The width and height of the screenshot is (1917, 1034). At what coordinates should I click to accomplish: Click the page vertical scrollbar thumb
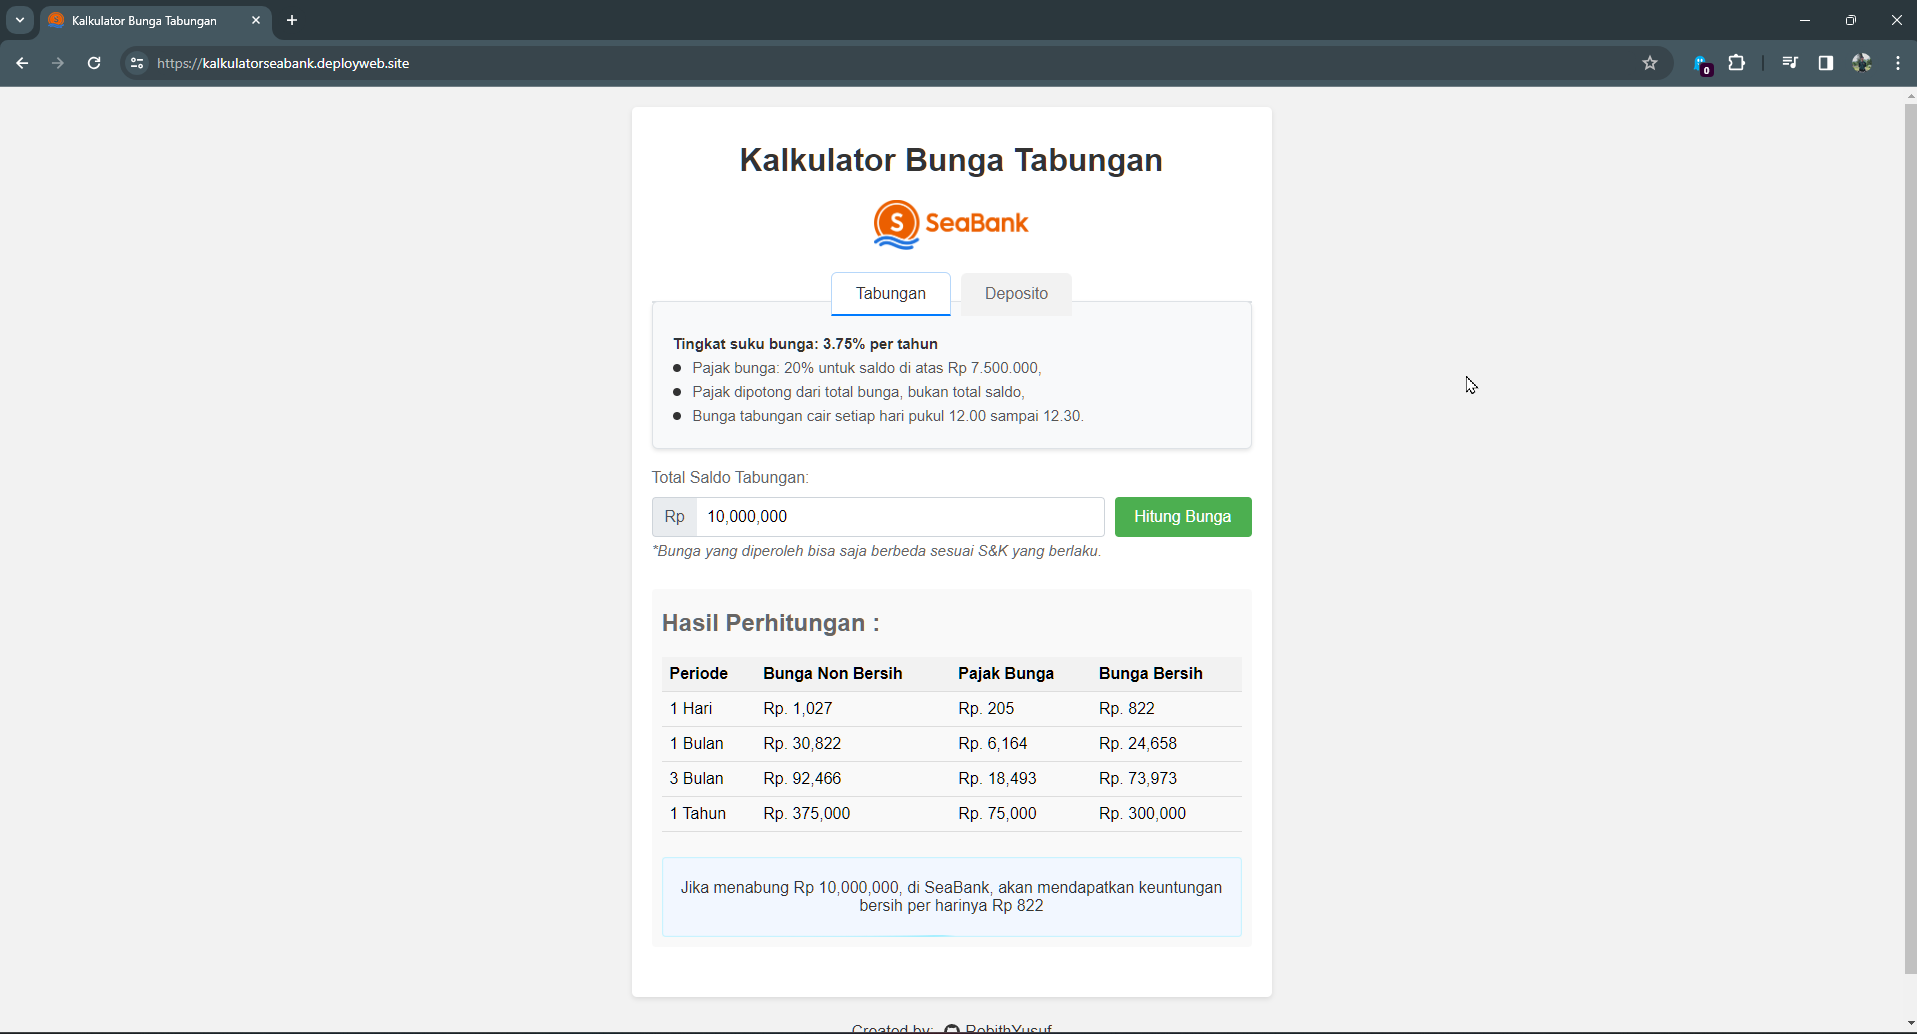pos(1910,538)
